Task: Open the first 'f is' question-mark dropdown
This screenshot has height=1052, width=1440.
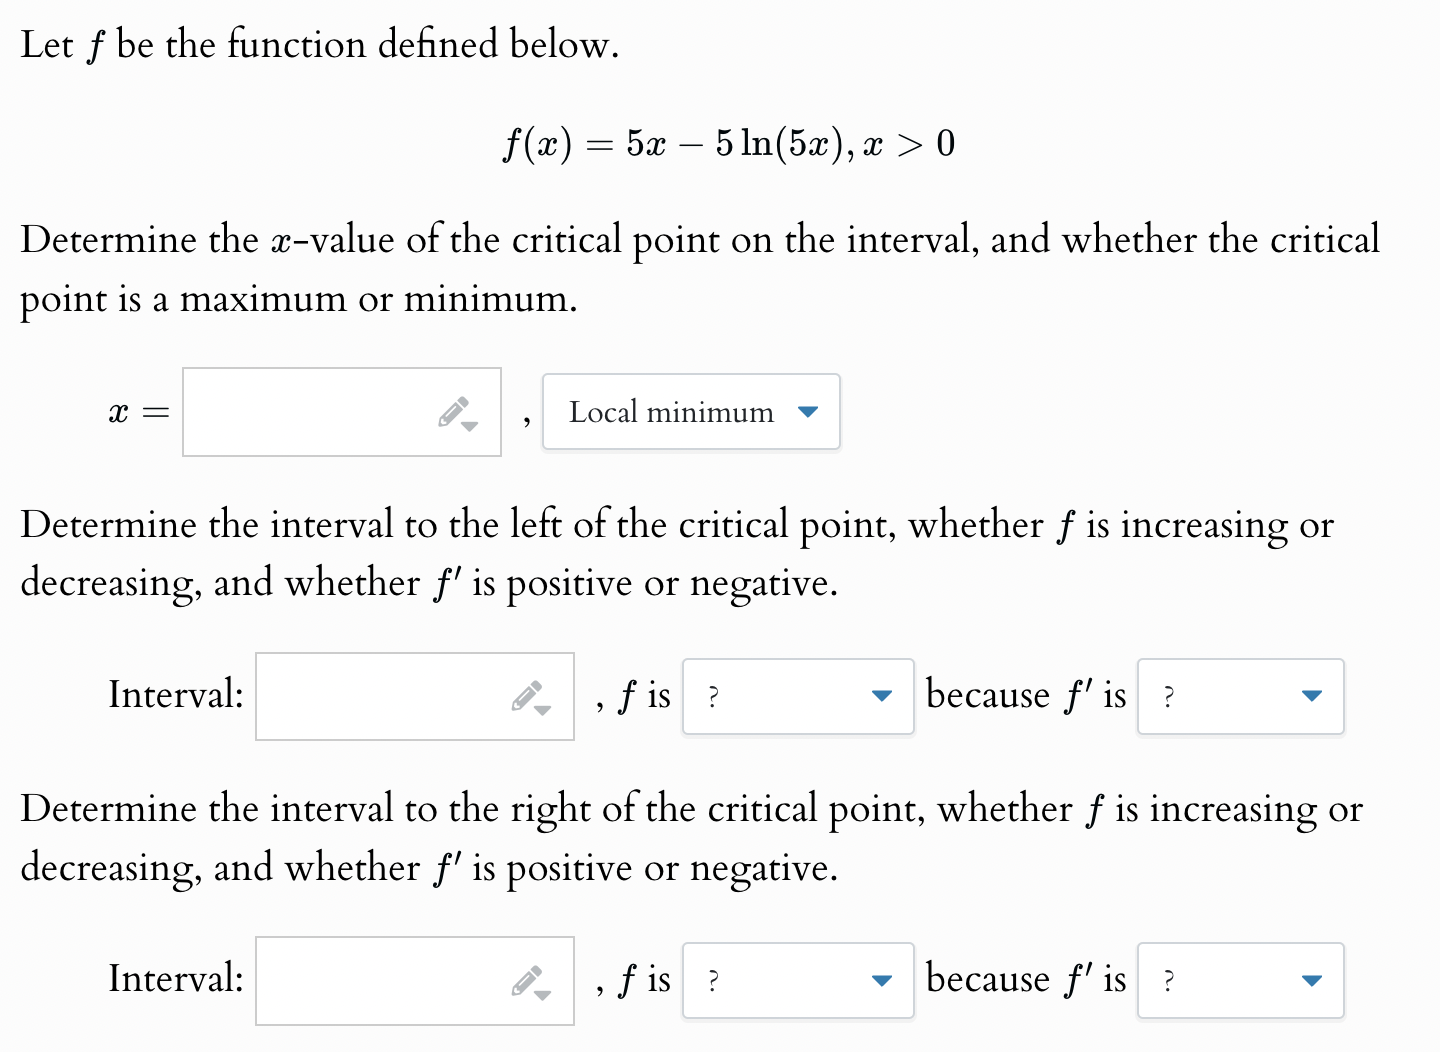Action: [798, 697]
